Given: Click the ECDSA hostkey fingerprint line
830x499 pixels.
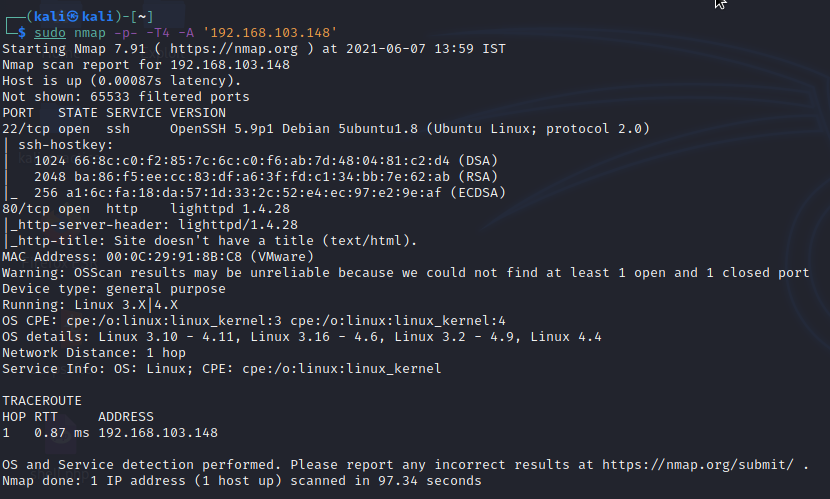Looking at the screenshot, I should [x=270, y=193].
